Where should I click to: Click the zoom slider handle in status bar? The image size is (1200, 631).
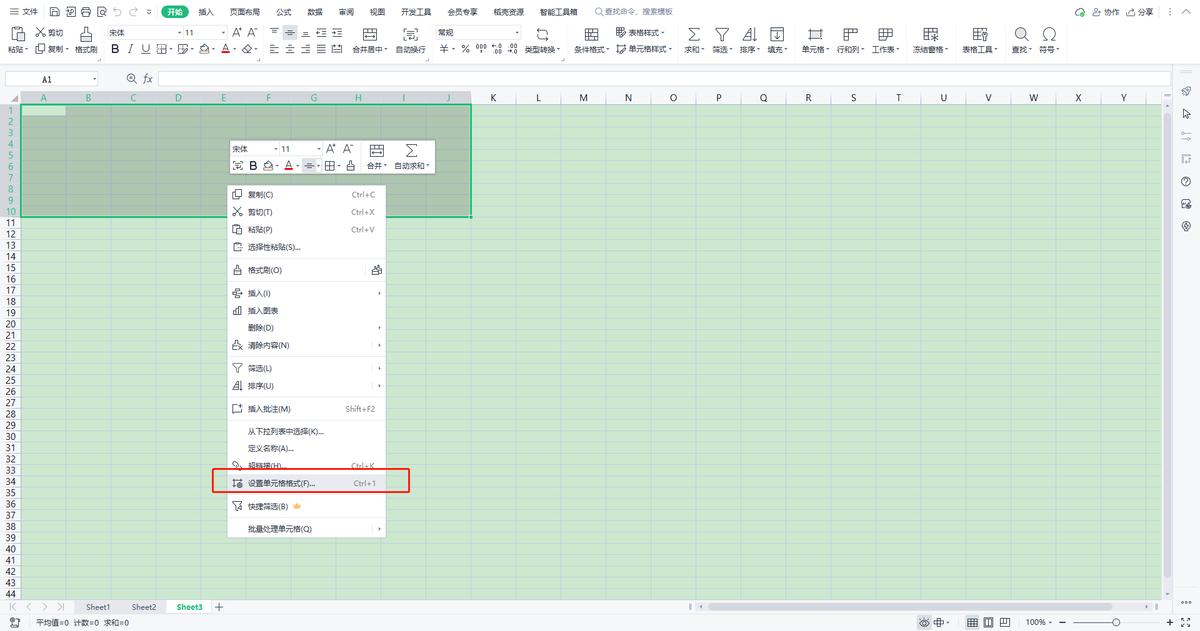[x=1116, y=622]
